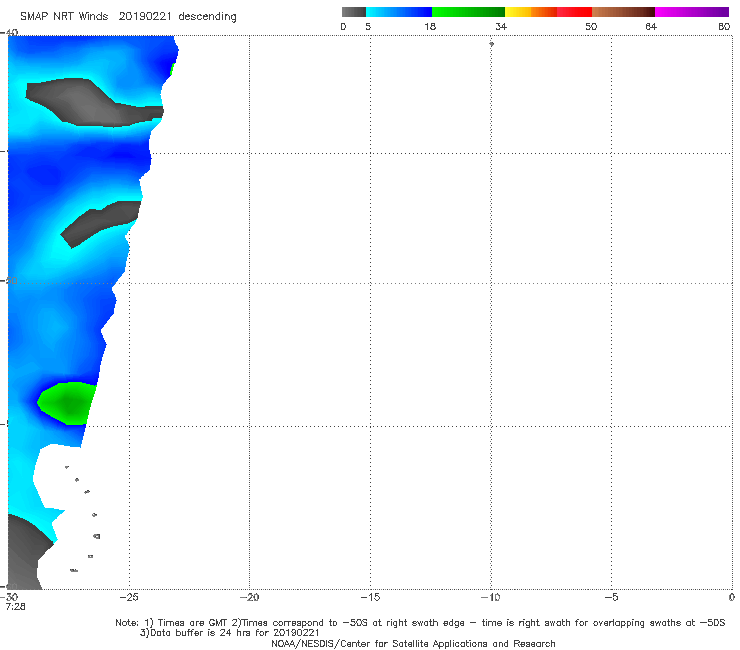The width and height of the screenshot is (740, 650).
Task: Click the 'Data buffer is 24 hrs' note
Action: (229, 633)
